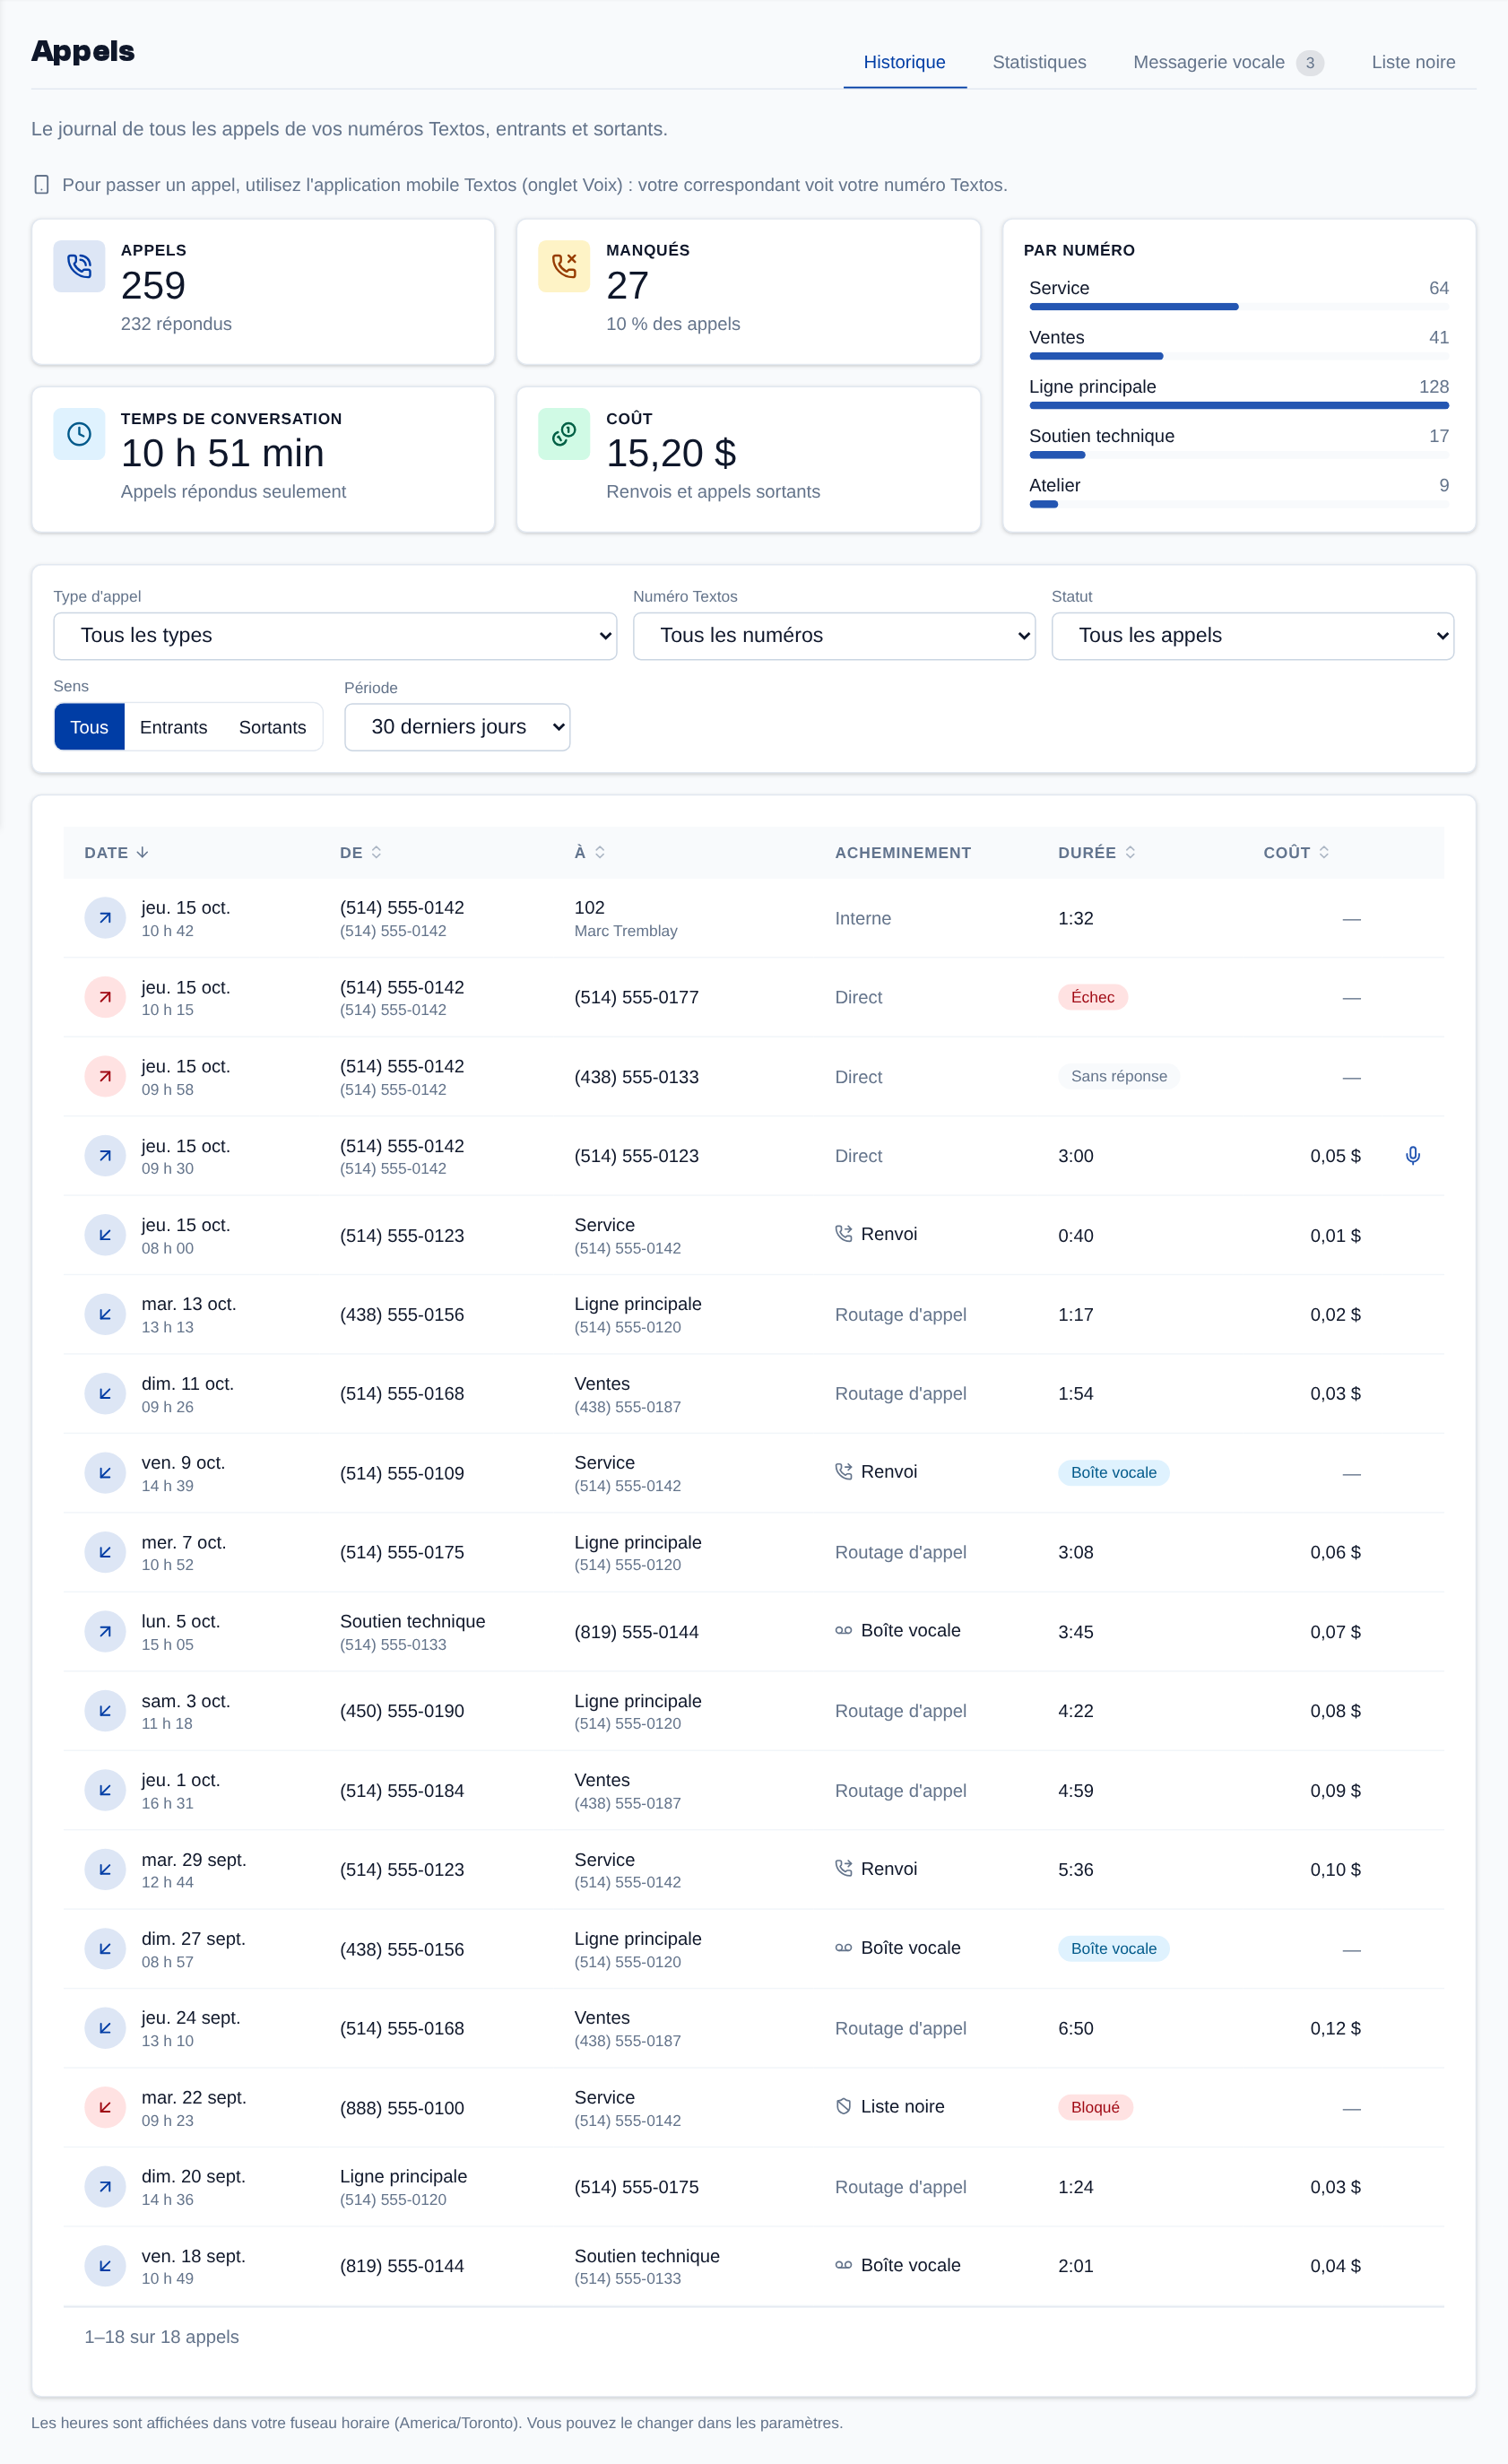1508x2464 pixels.
Task: Click the clock icon in Temps de conversation
Action: pyautogui.click(x=79, y=434)
